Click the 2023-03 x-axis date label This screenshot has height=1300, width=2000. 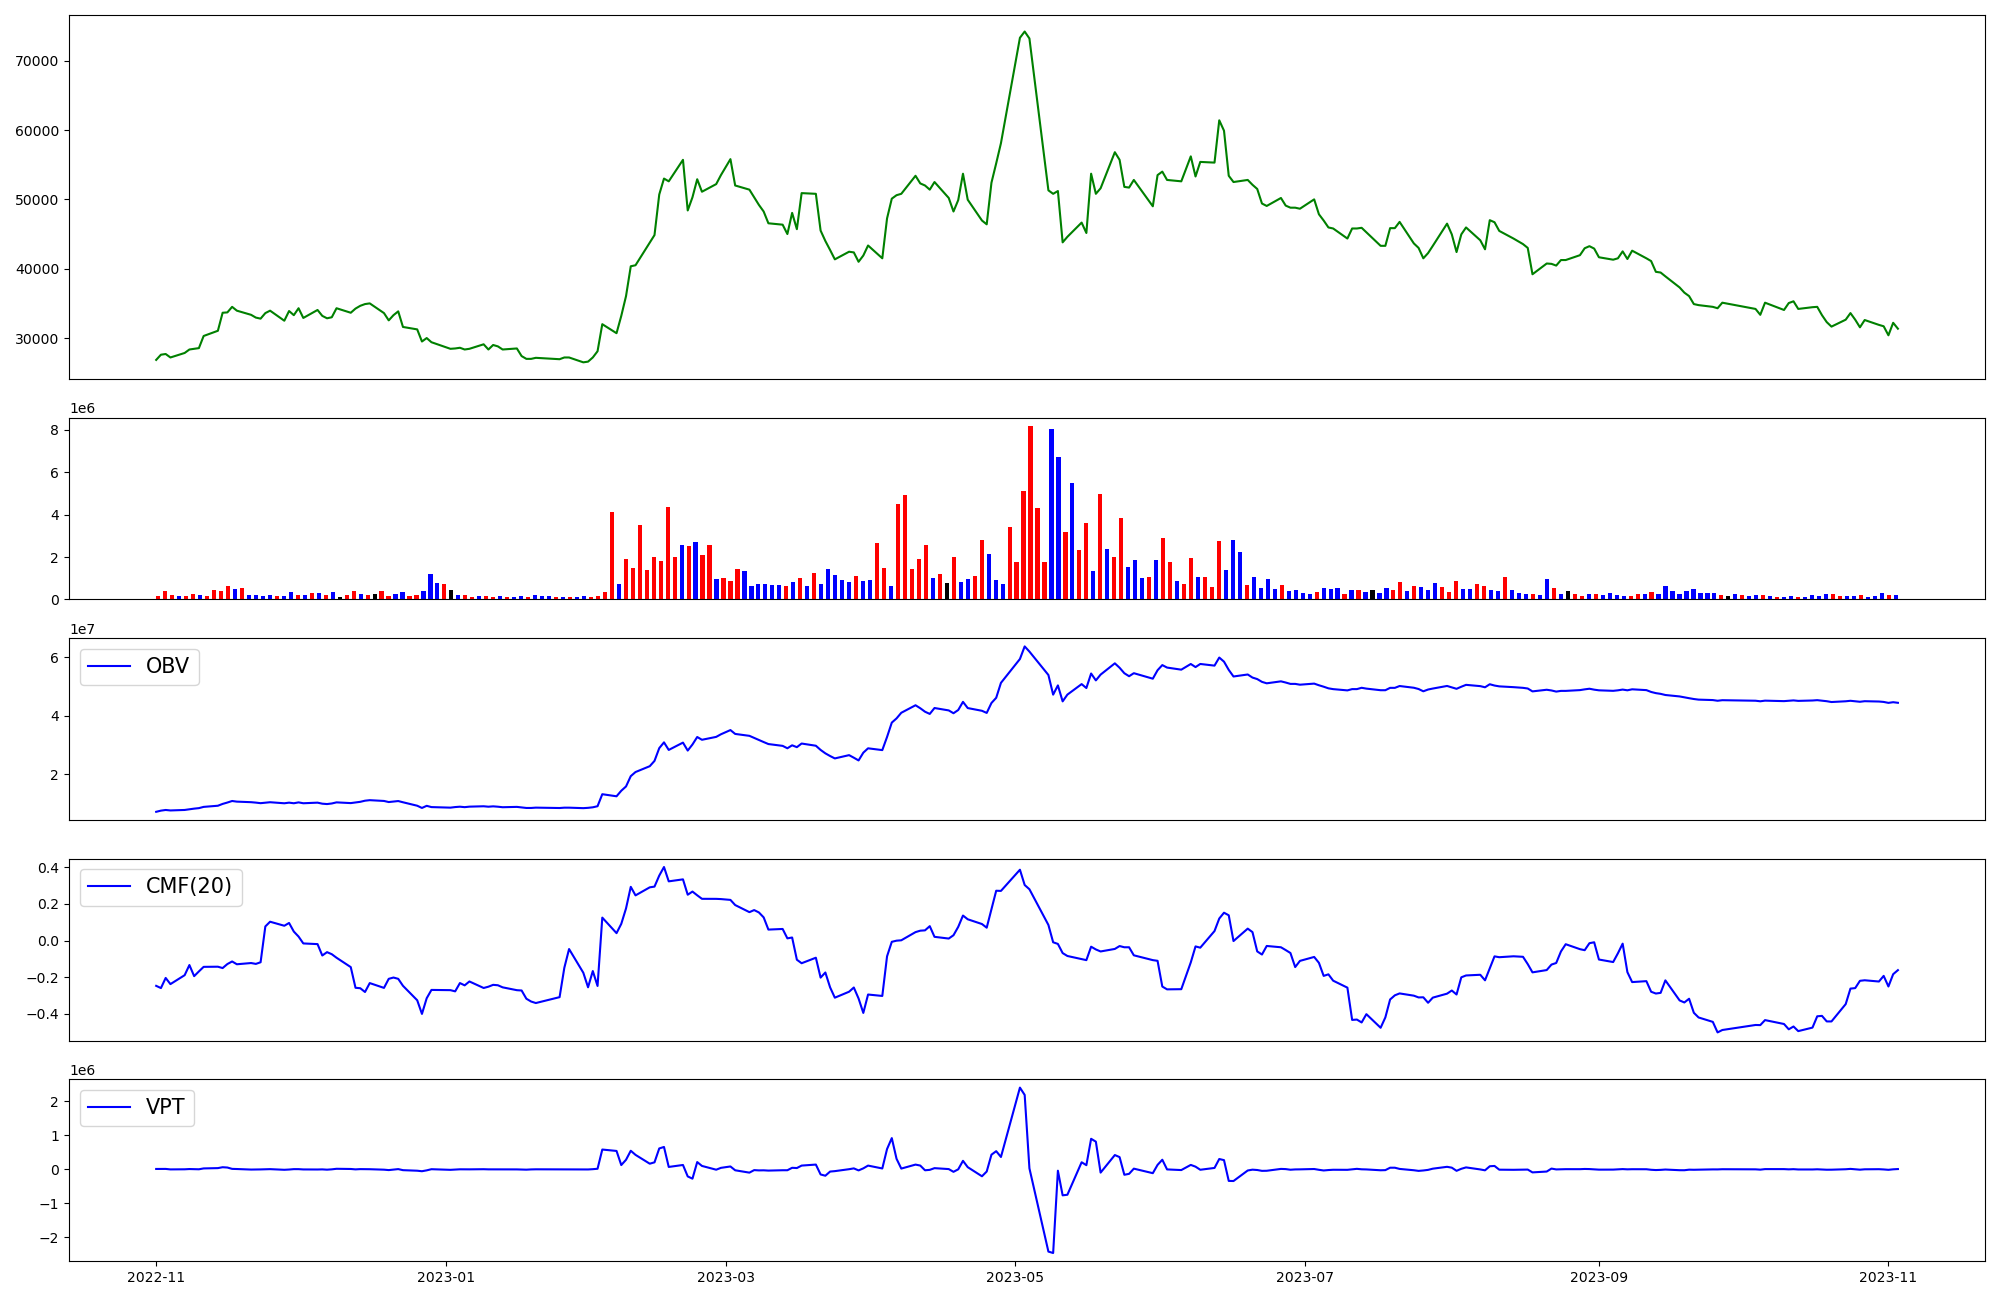coord(726,1277)
